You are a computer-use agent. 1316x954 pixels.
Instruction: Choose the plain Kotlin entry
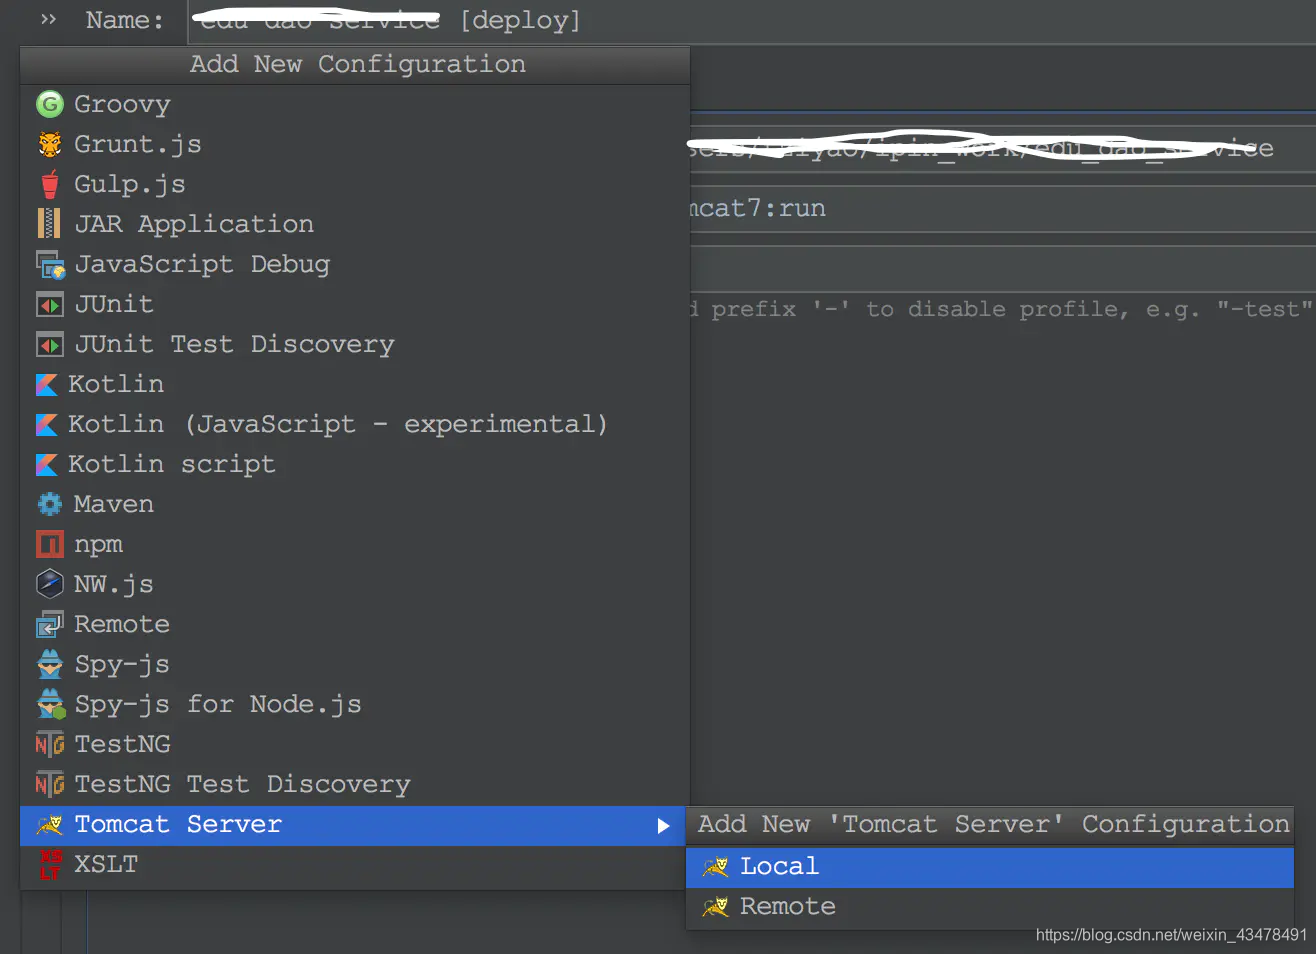pos(355,384)
